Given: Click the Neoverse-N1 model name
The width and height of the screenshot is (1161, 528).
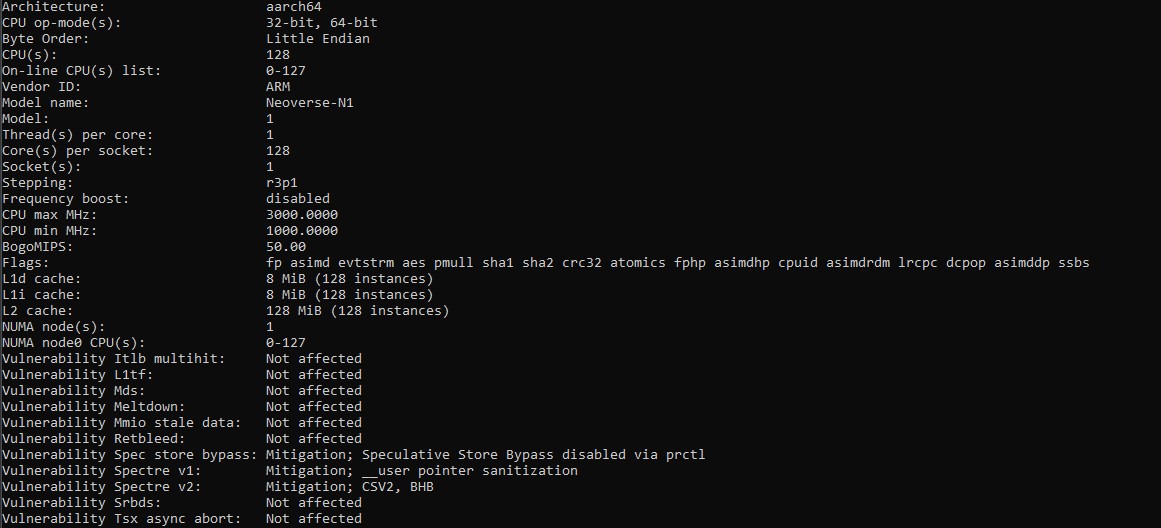Looking at the screenshot, I should (309, 102).
